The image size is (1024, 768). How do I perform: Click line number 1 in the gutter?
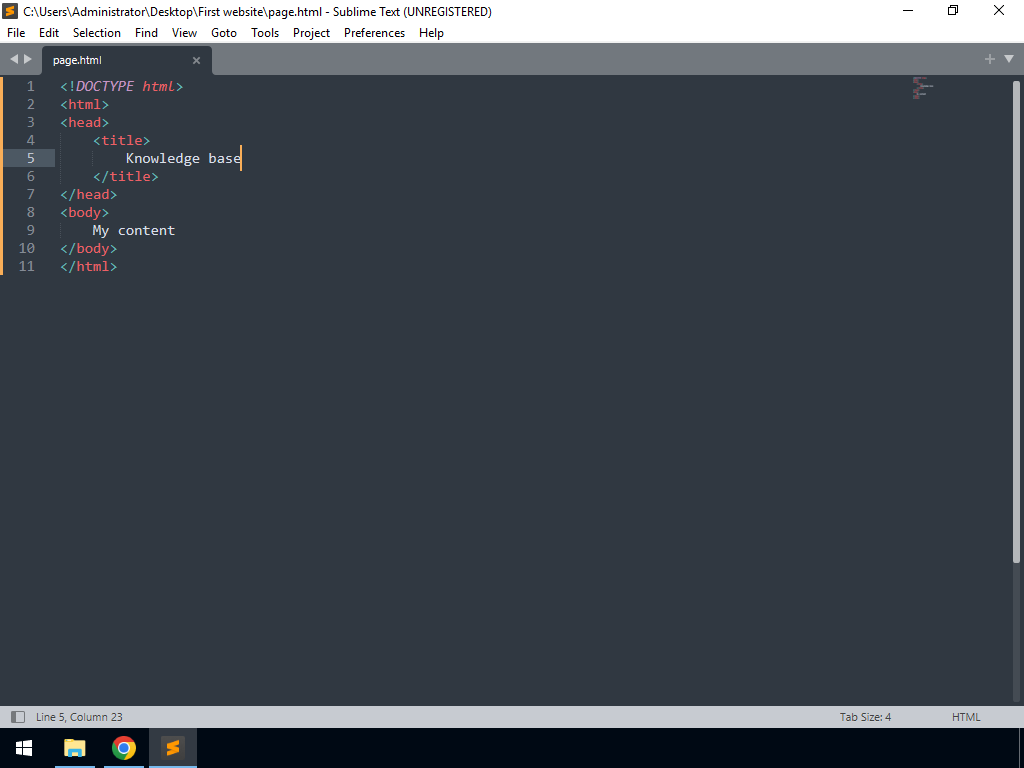[x=30, y=86]
